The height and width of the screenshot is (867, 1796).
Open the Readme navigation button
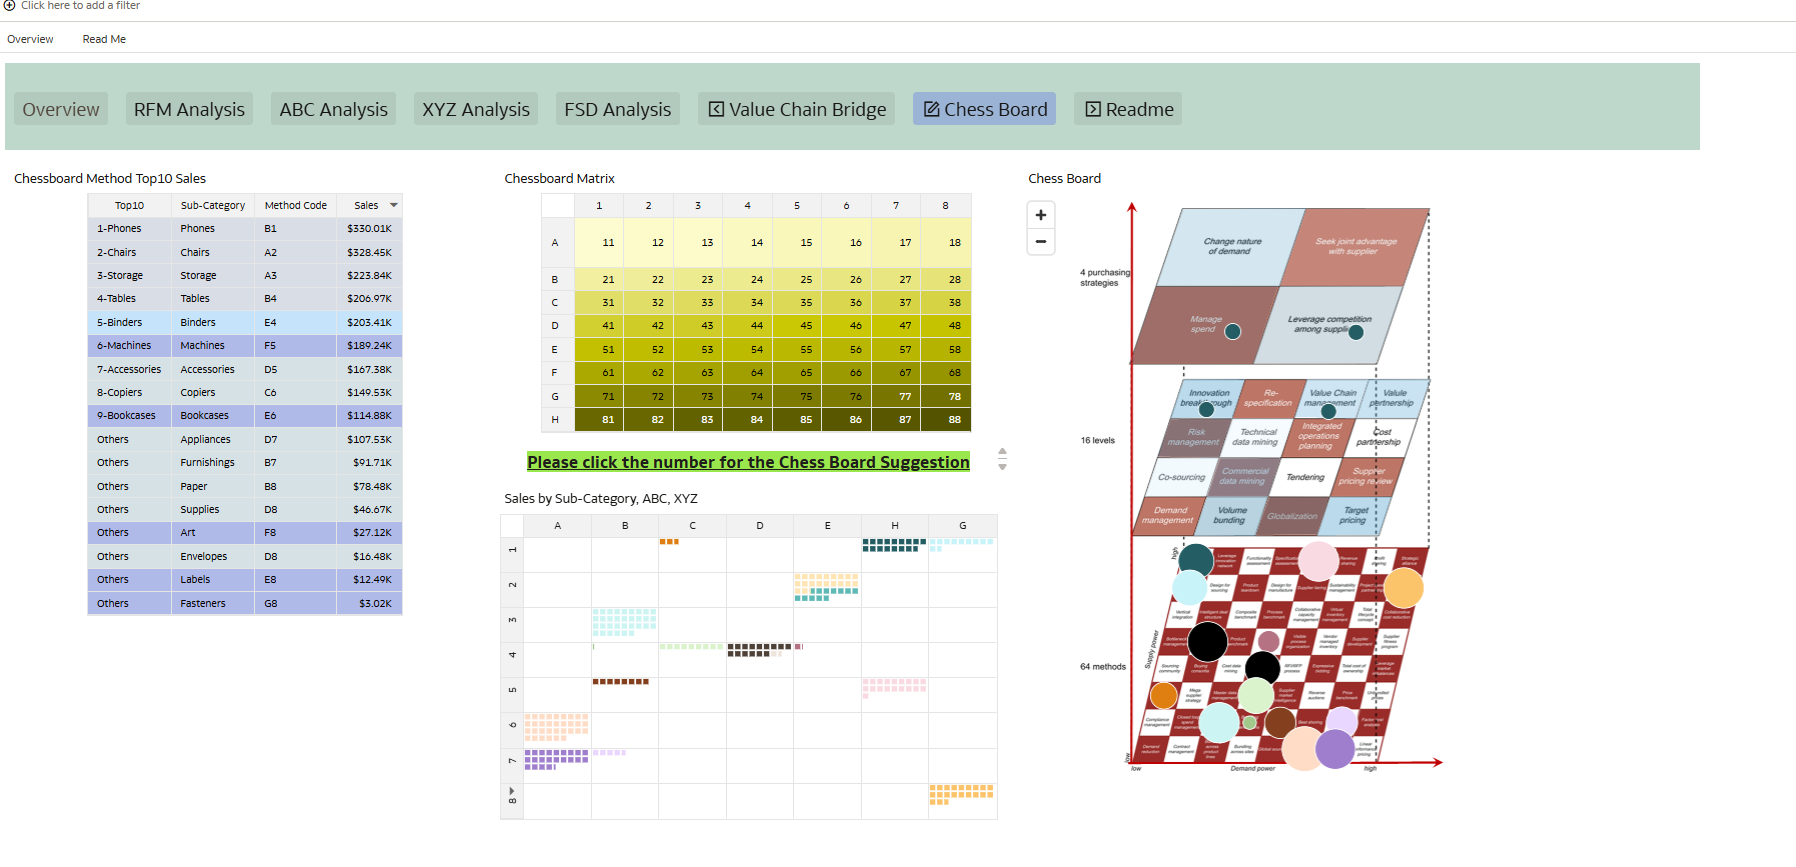[1128, 109]
